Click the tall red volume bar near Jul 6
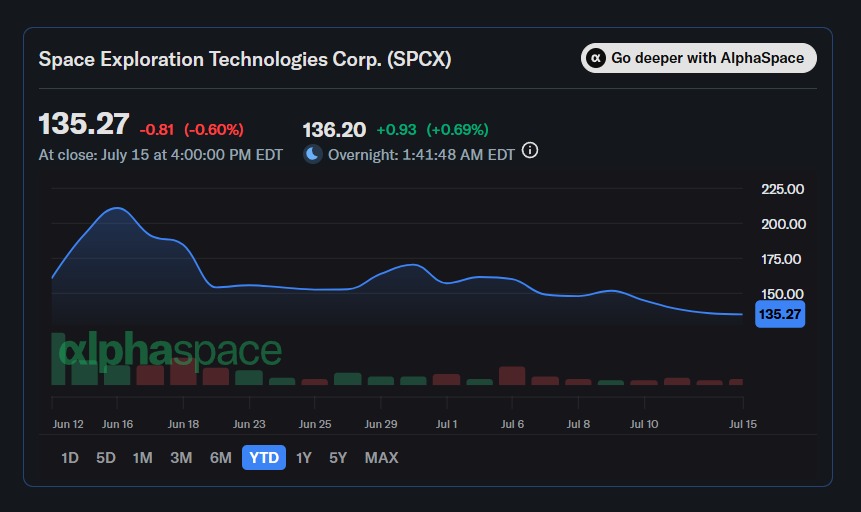This screenshot has width=861, height=512. click(x=512, y=376)
